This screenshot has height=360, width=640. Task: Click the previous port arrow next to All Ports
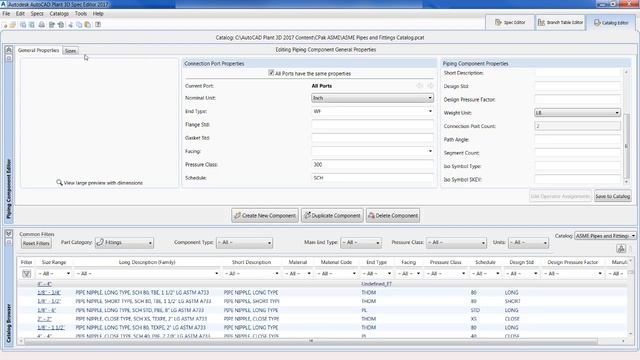pyautogui.click(x=420, y=86)
